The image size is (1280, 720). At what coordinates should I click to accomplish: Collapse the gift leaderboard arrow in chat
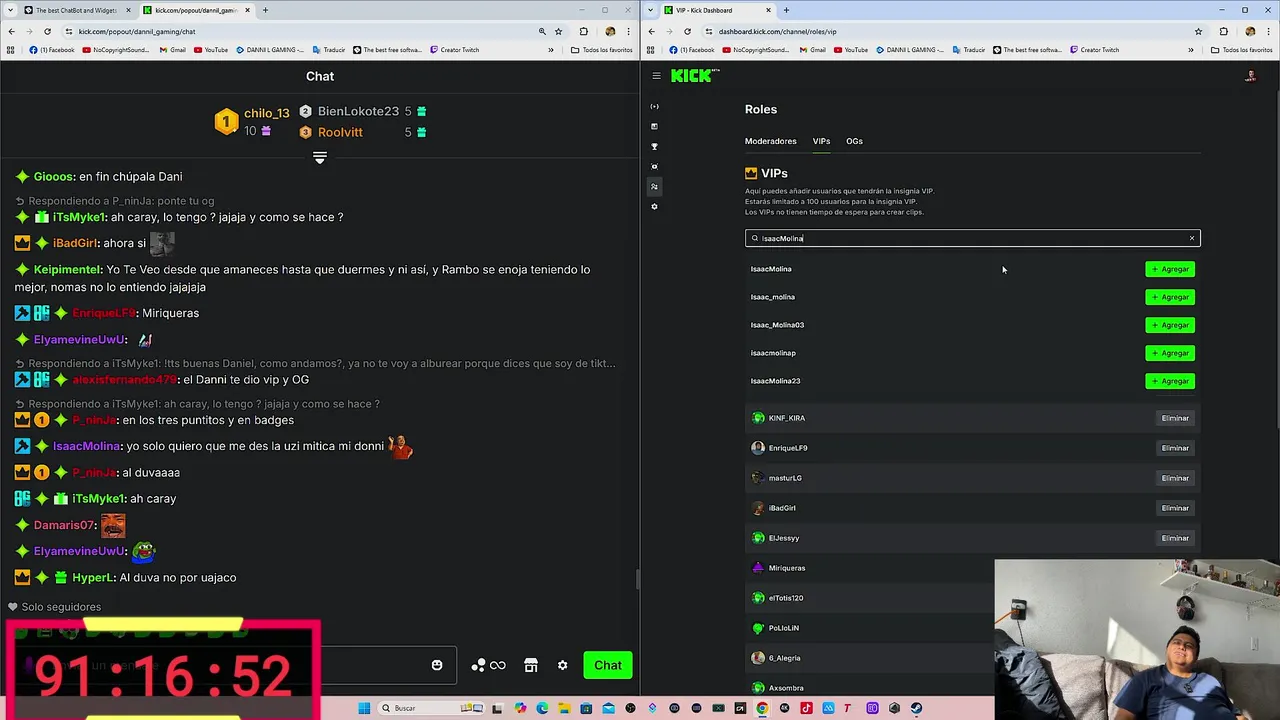point(320,158)
